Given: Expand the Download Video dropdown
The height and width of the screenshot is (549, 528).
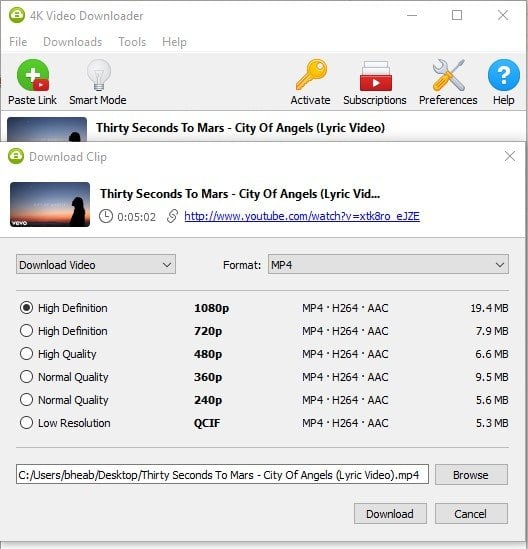Looking at the screenshot, I should (x=96, y=264).
